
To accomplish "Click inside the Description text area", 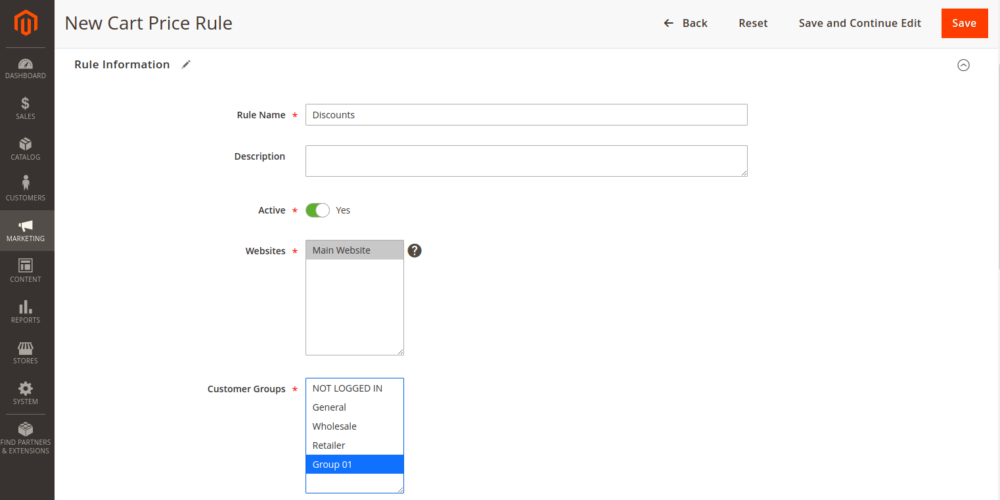I will pyautogui.click(x=526, y=161).
